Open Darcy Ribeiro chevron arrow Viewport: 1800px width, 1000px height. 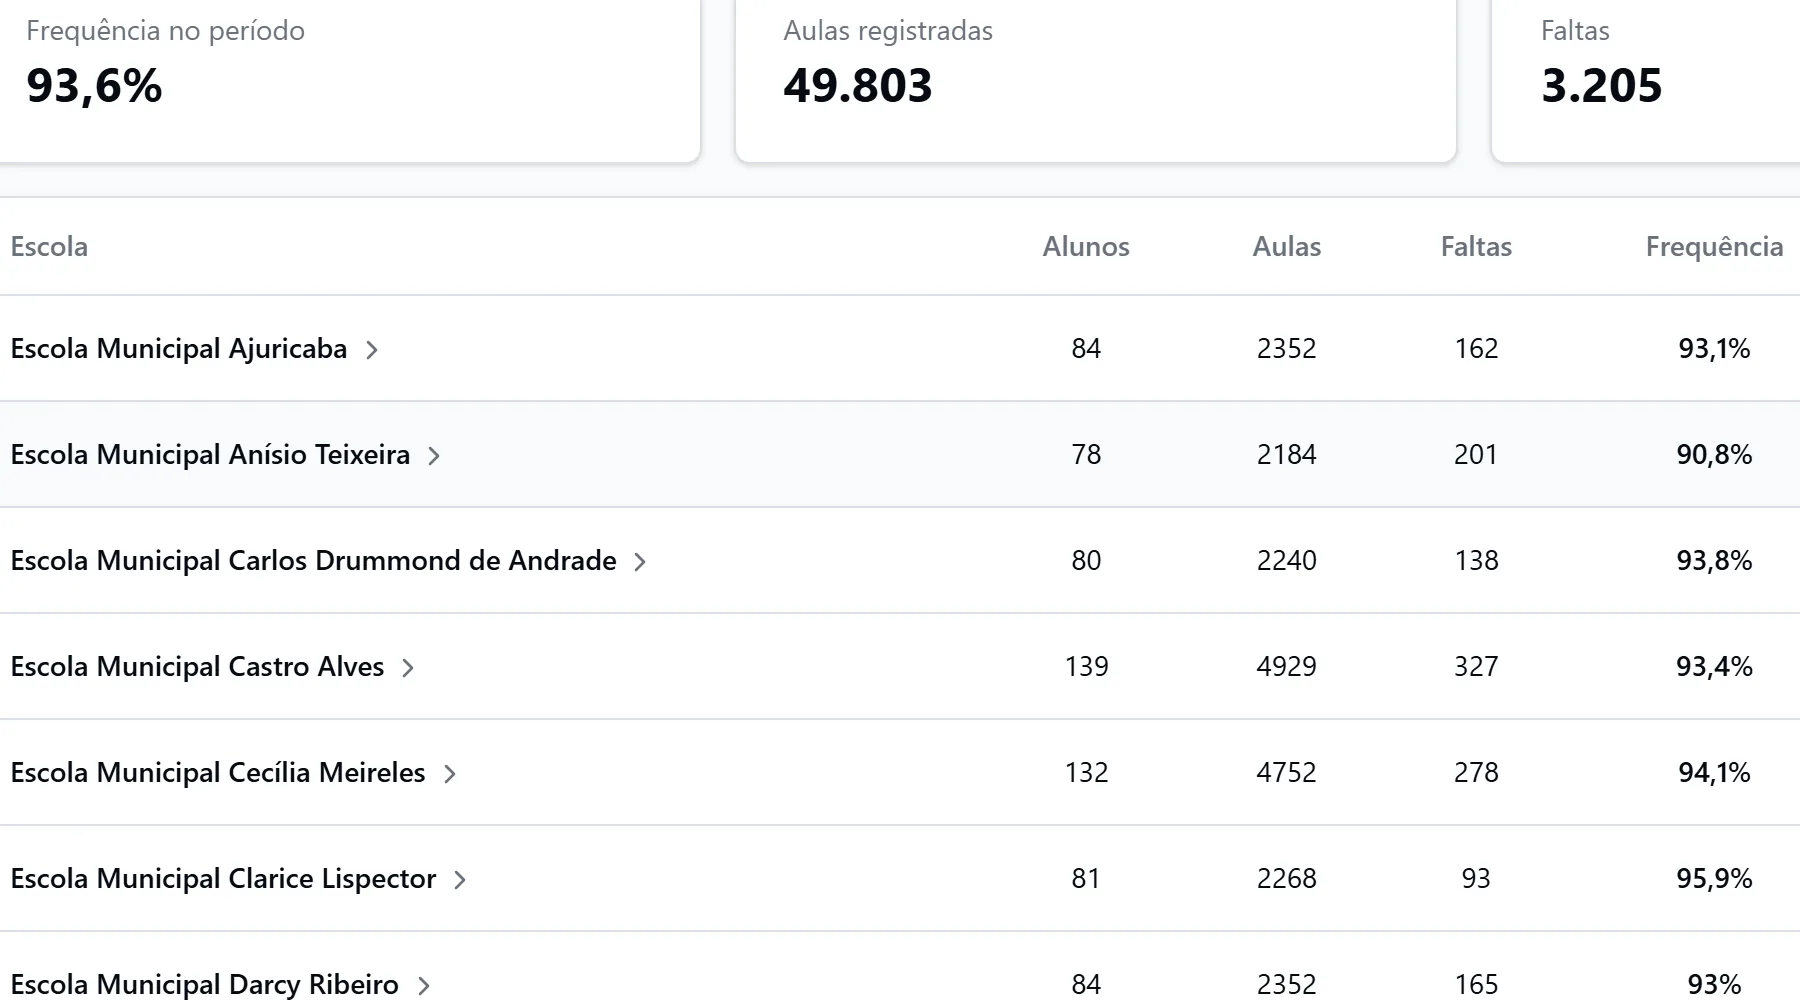point(424,986)
